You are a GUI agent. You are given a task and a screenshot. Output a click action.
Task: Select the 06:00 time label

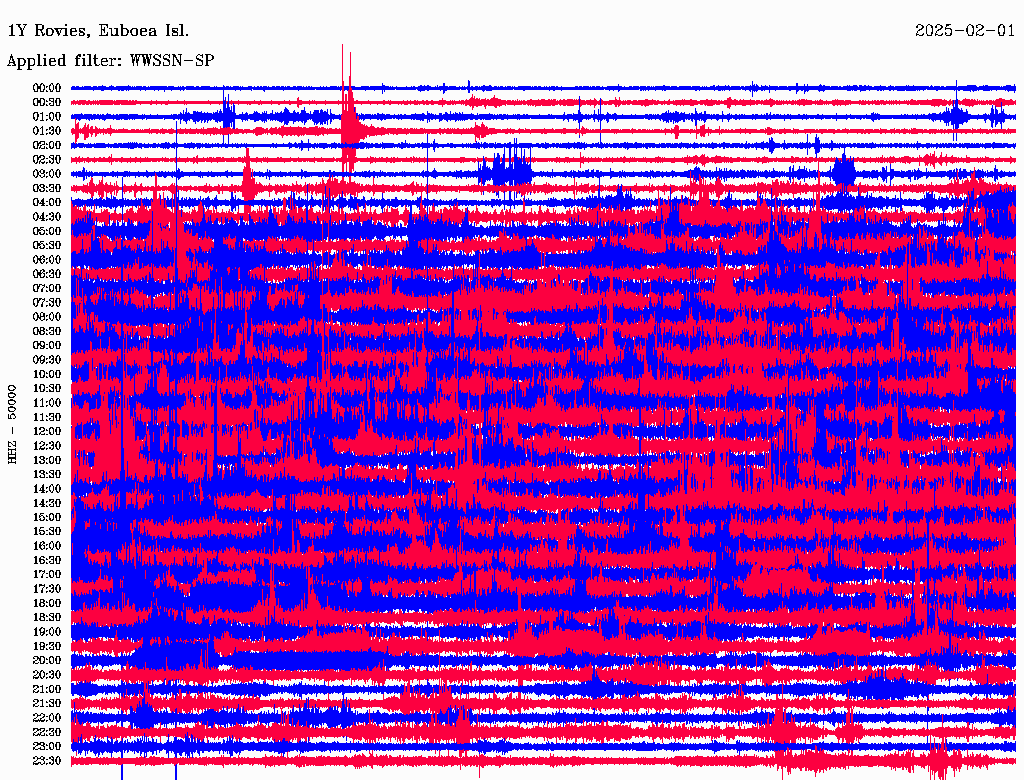(47, 259)
